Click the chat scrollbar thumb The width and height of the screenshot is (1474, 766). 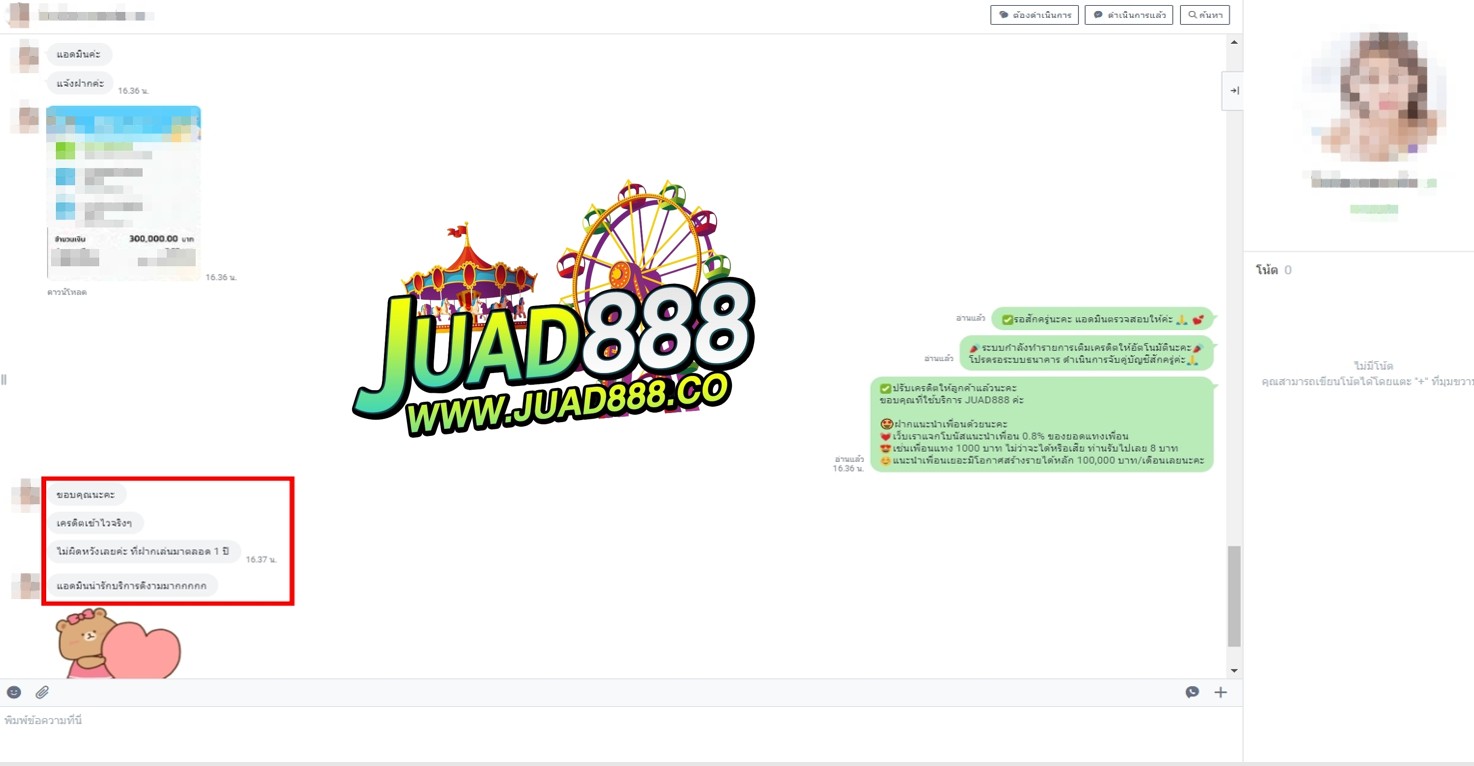[x=1234, y=595]
